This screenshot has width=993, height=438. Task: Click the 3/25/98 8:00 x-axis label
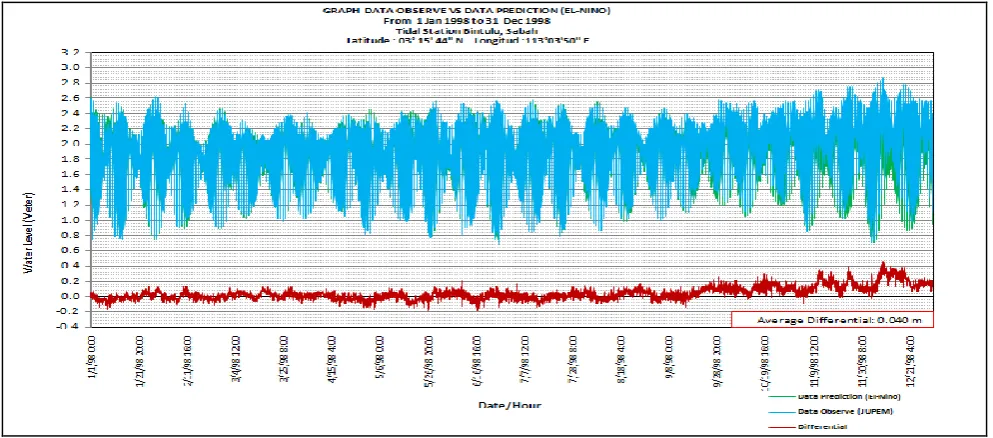(286, 358)
